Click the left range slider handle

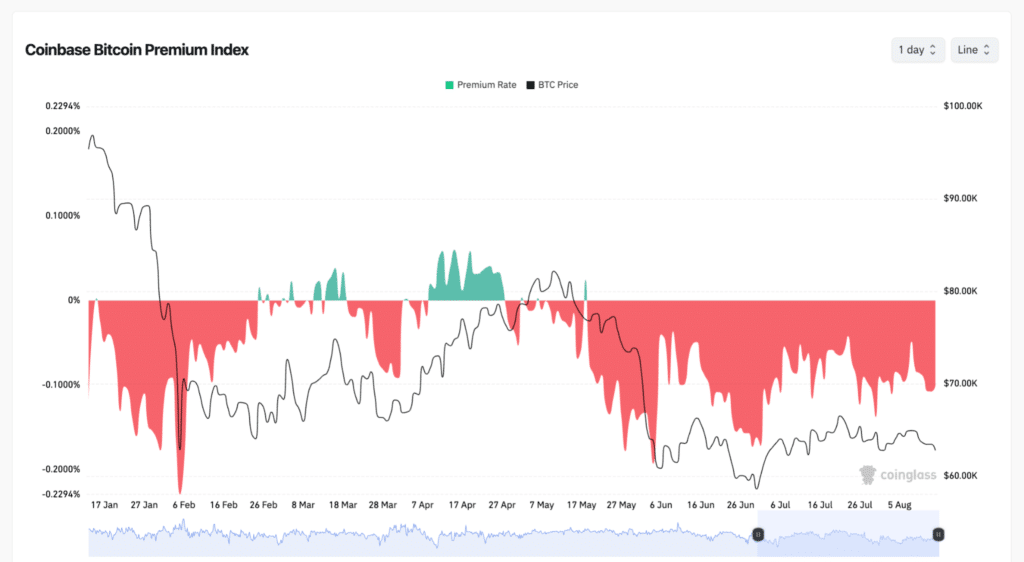point(758,535)
